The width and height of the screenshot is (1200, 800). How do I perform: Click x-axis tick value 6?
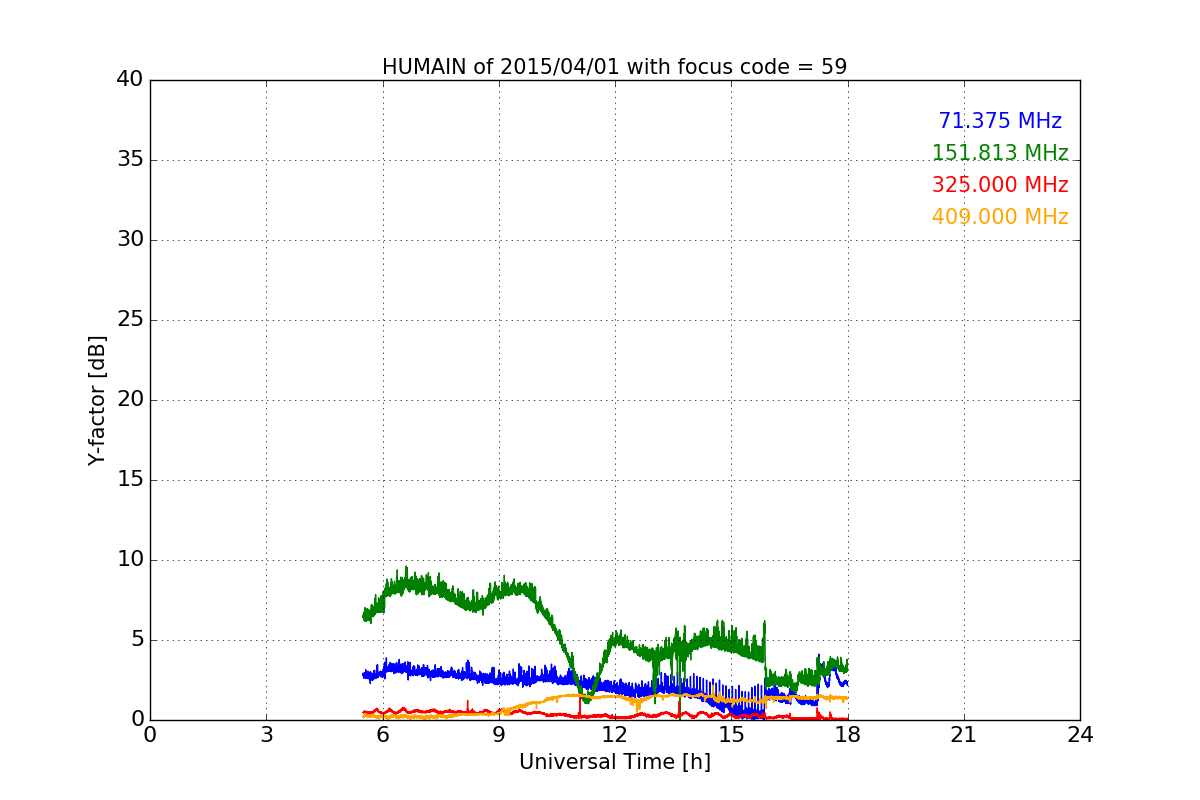pyautogui.click(x=382, y=735)
